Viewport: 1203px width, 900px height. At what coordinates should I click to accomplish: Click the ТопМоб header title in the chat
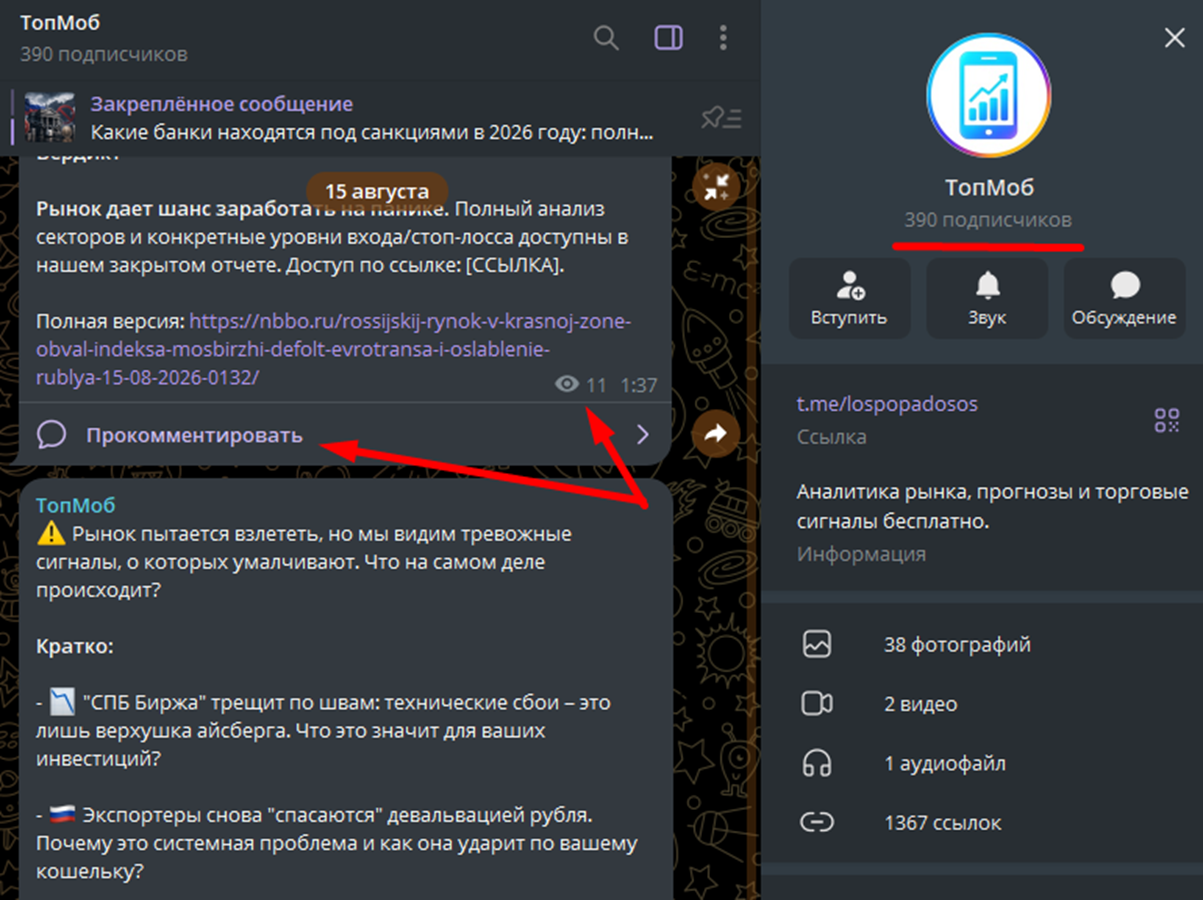coord(60,23)
